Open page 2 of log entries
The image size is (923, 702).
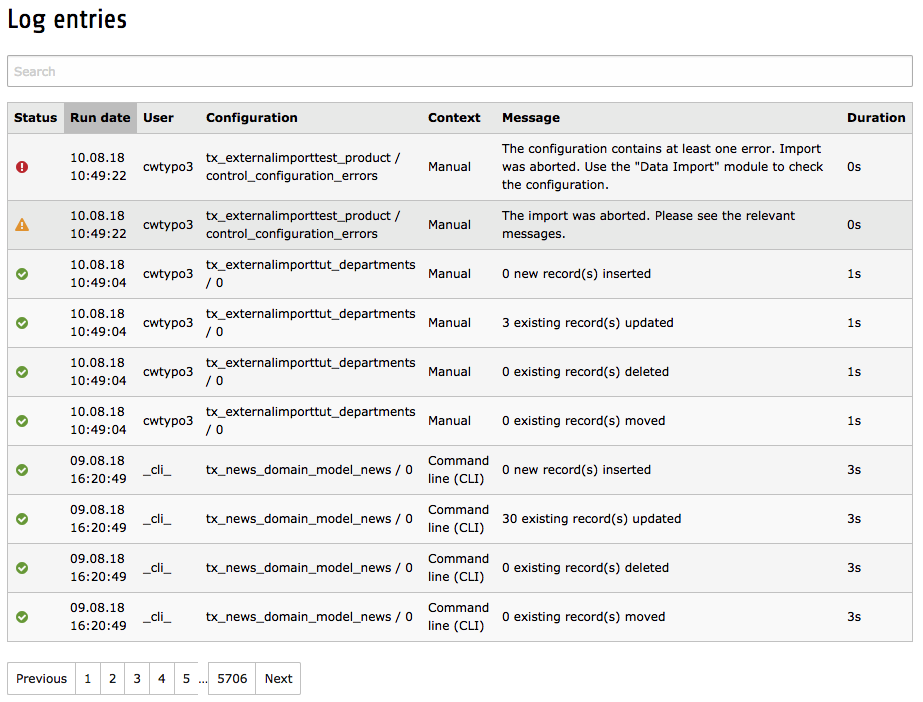(x=112, y=678)
